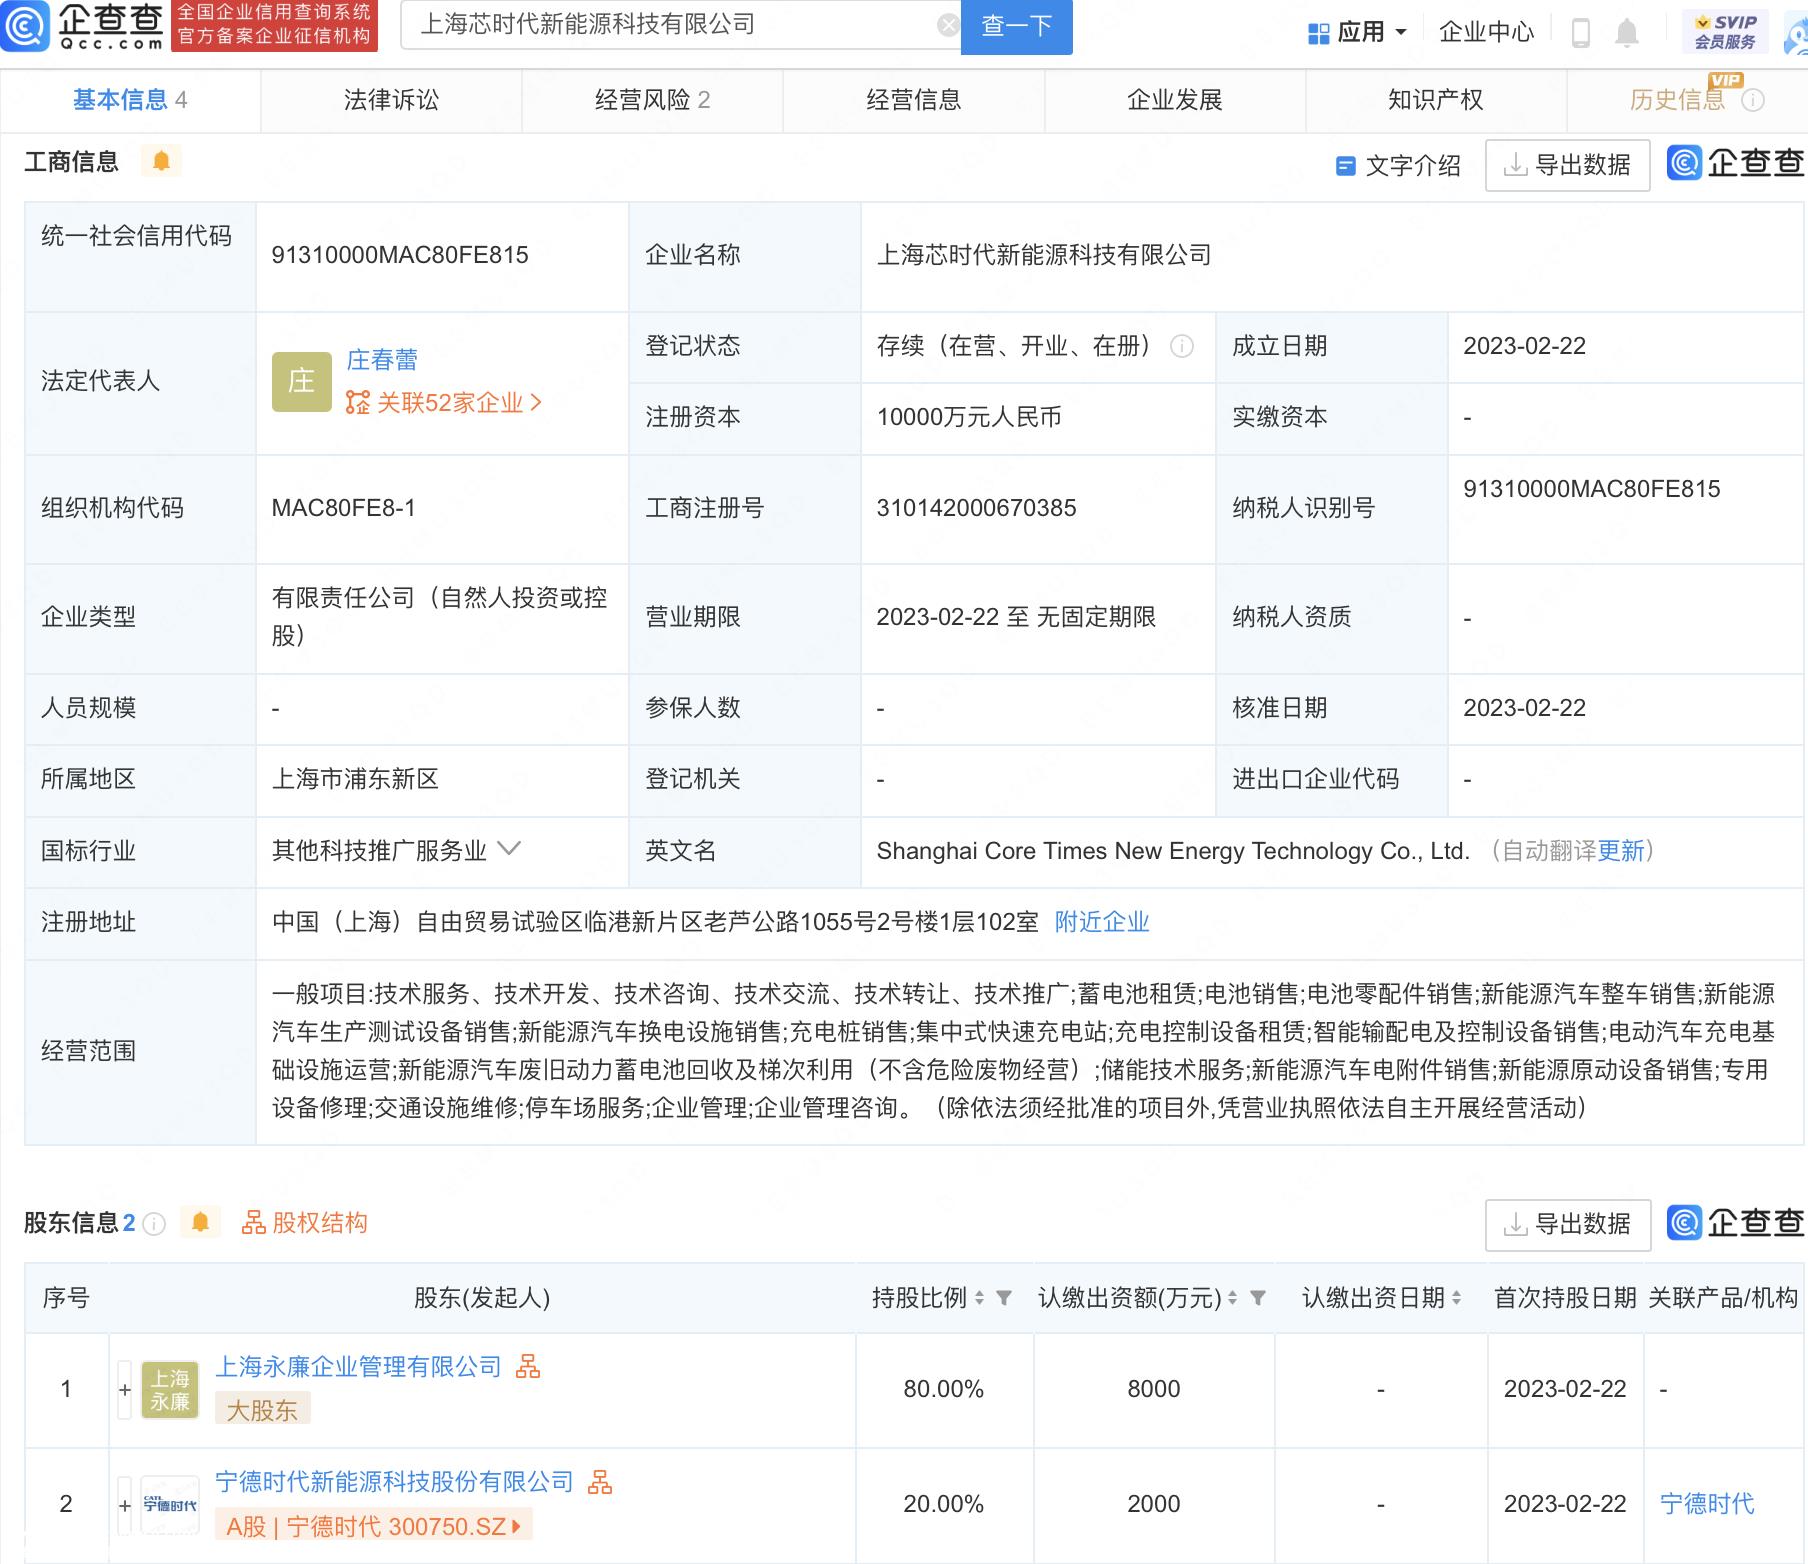This screenshot has width=1808, height=1564.
Task: Click the 宁德时代 CATL shareholder logo
Action: click(170, 1505)
